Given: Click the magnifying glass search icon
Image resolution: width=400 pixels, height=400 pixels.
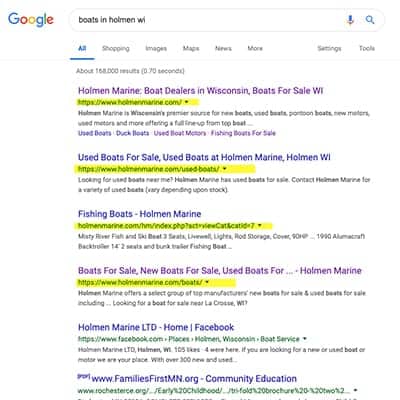Looking at the screenshot, I should 370,20.
